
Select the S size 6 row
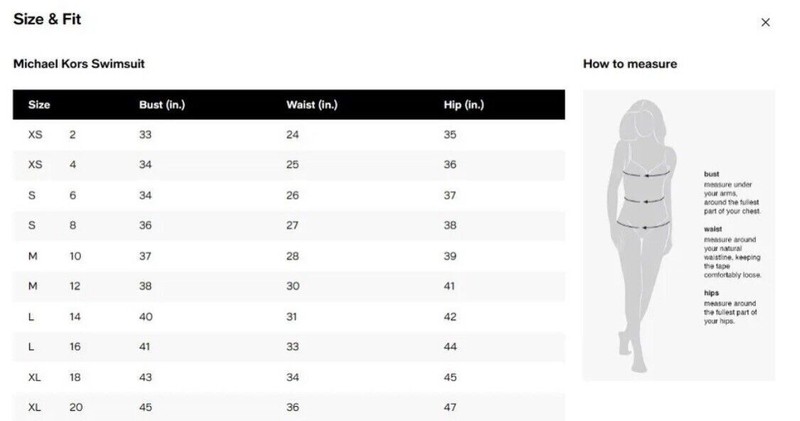pos(289,195)
